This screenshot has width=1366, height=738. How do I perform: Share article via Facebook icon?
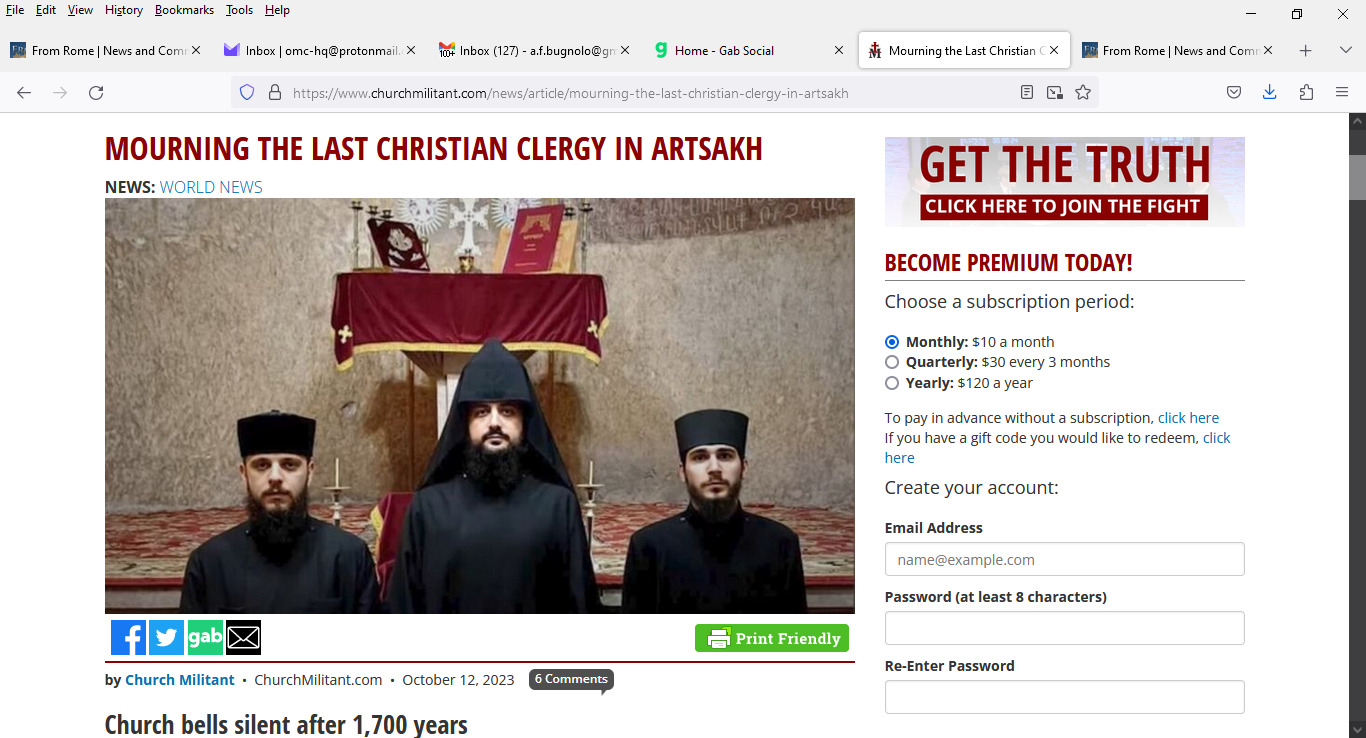(128, 638)
